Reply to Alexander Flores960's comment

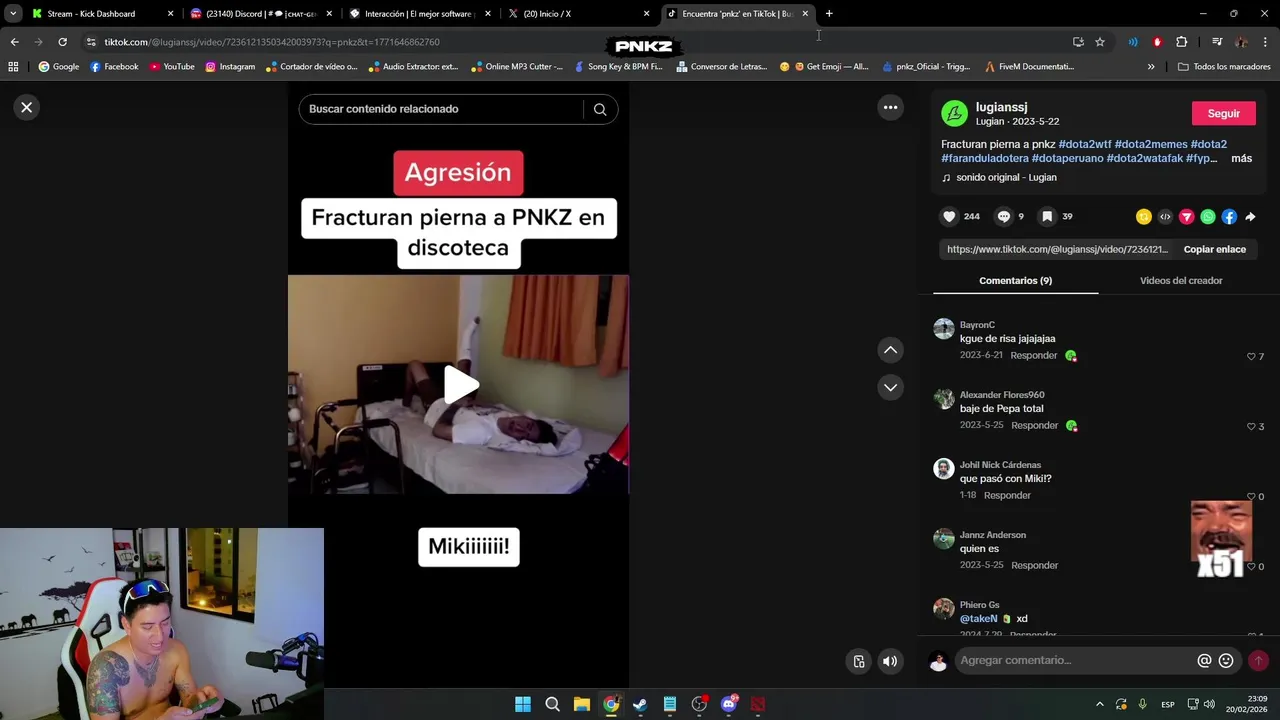coord(1034,426)
